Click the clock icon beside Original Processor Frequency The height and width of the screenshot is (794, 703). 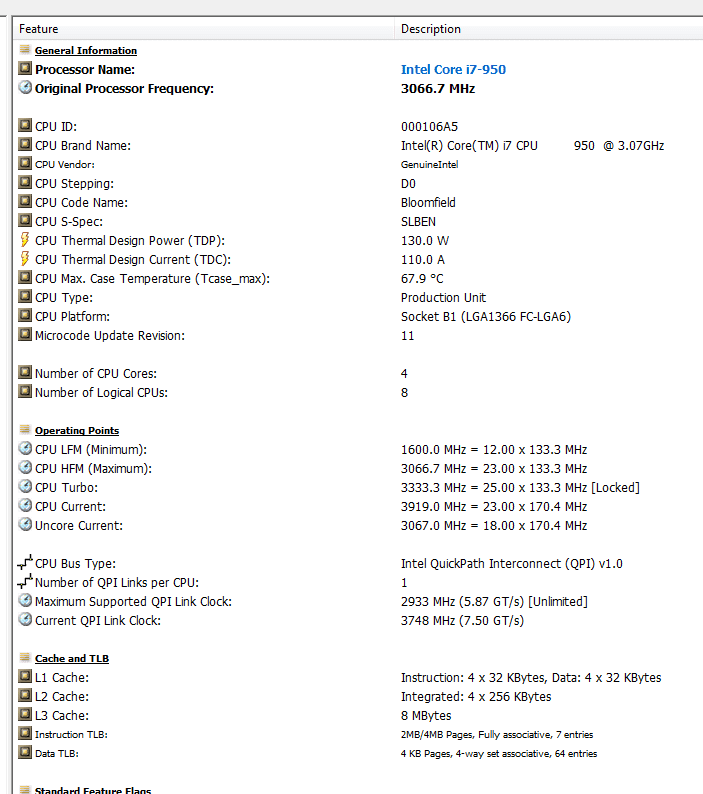25,87
